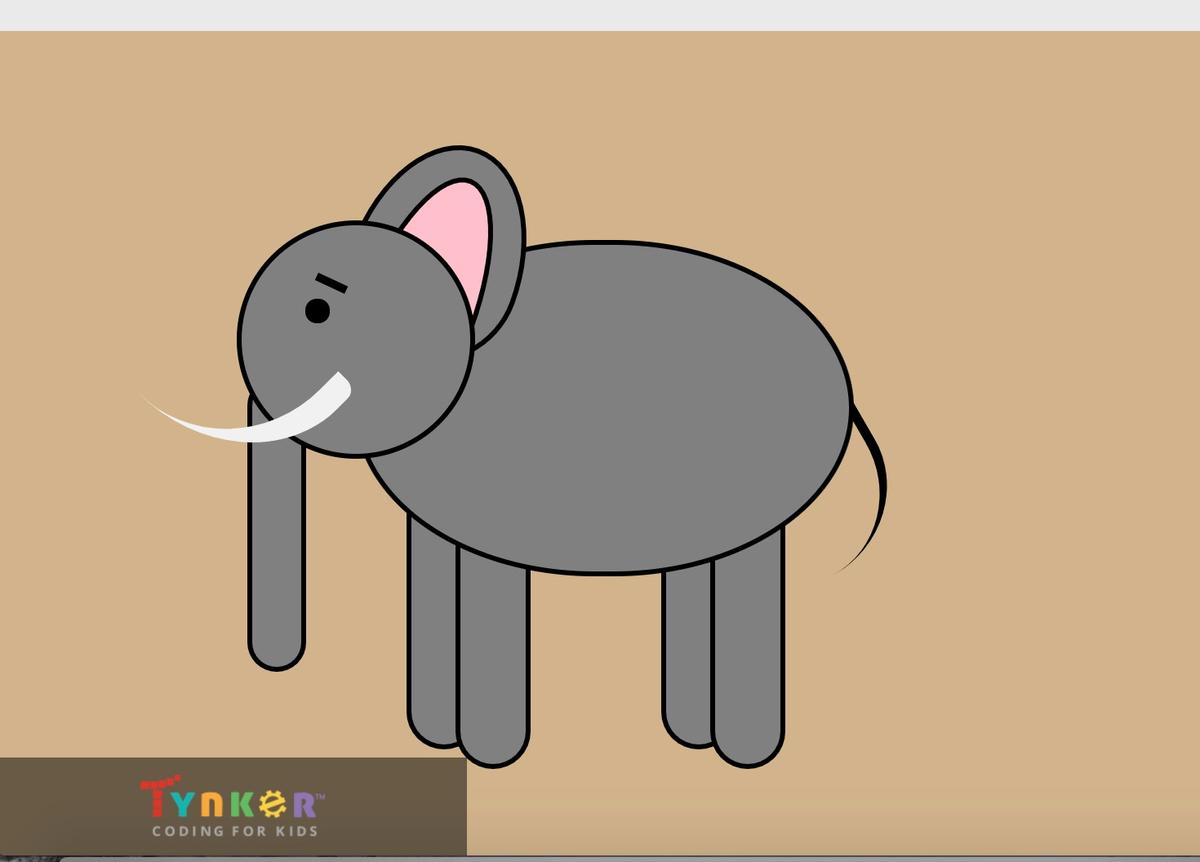The image size is (1200, 862).
Task: Select the nearer front leg of elephant
Action: [493, 670]
